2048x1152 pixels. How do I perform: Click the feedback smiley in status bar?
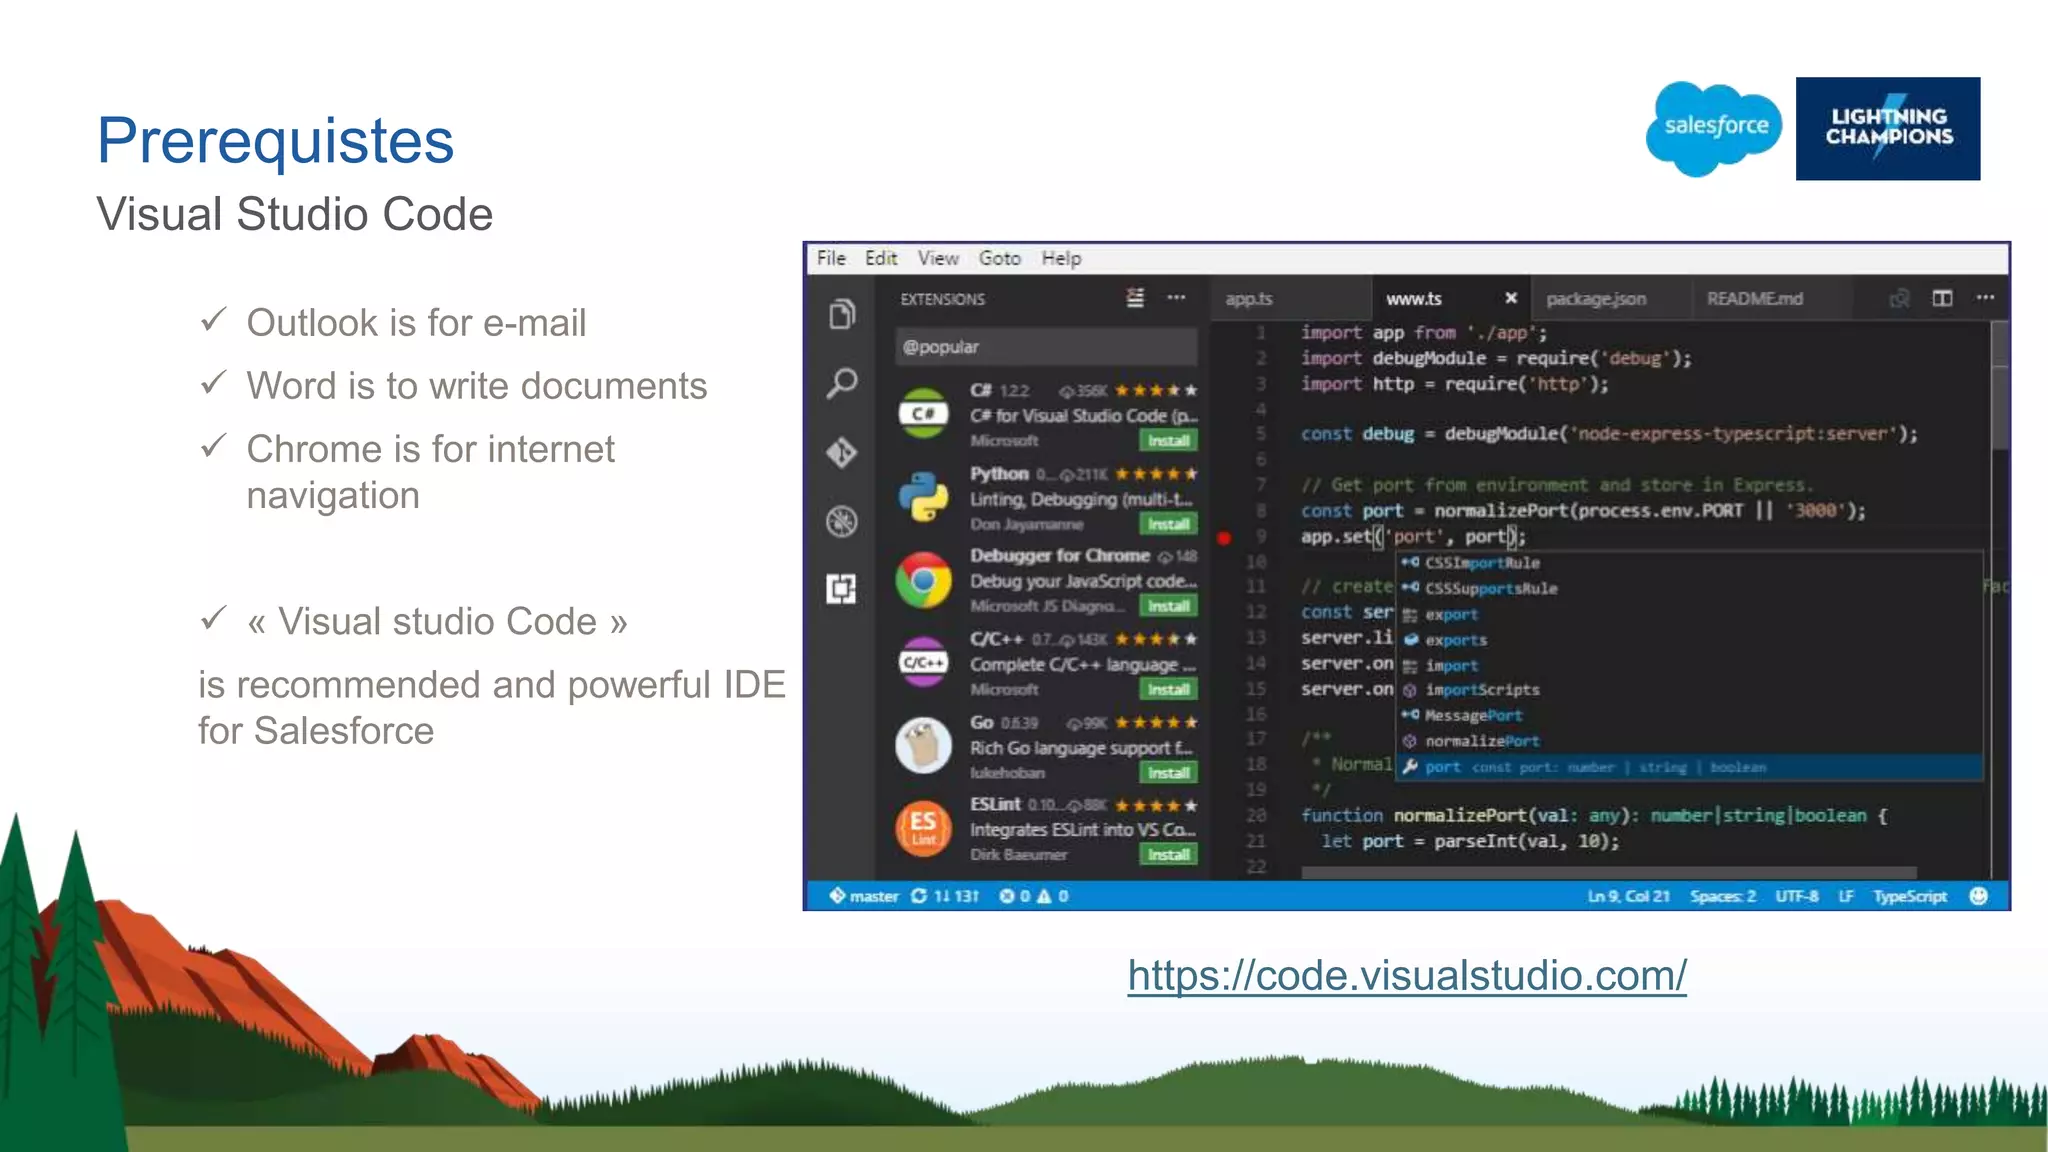[x=1979, y=896]
